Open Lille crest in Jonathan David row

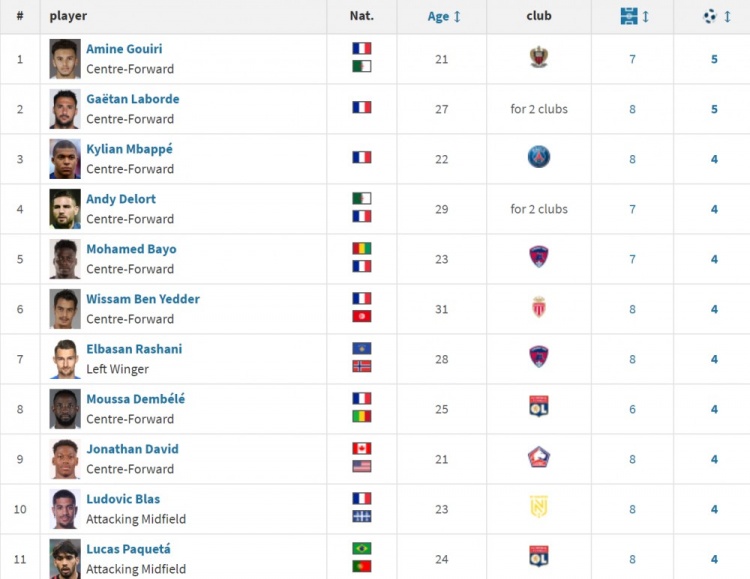tap(539, 457)
